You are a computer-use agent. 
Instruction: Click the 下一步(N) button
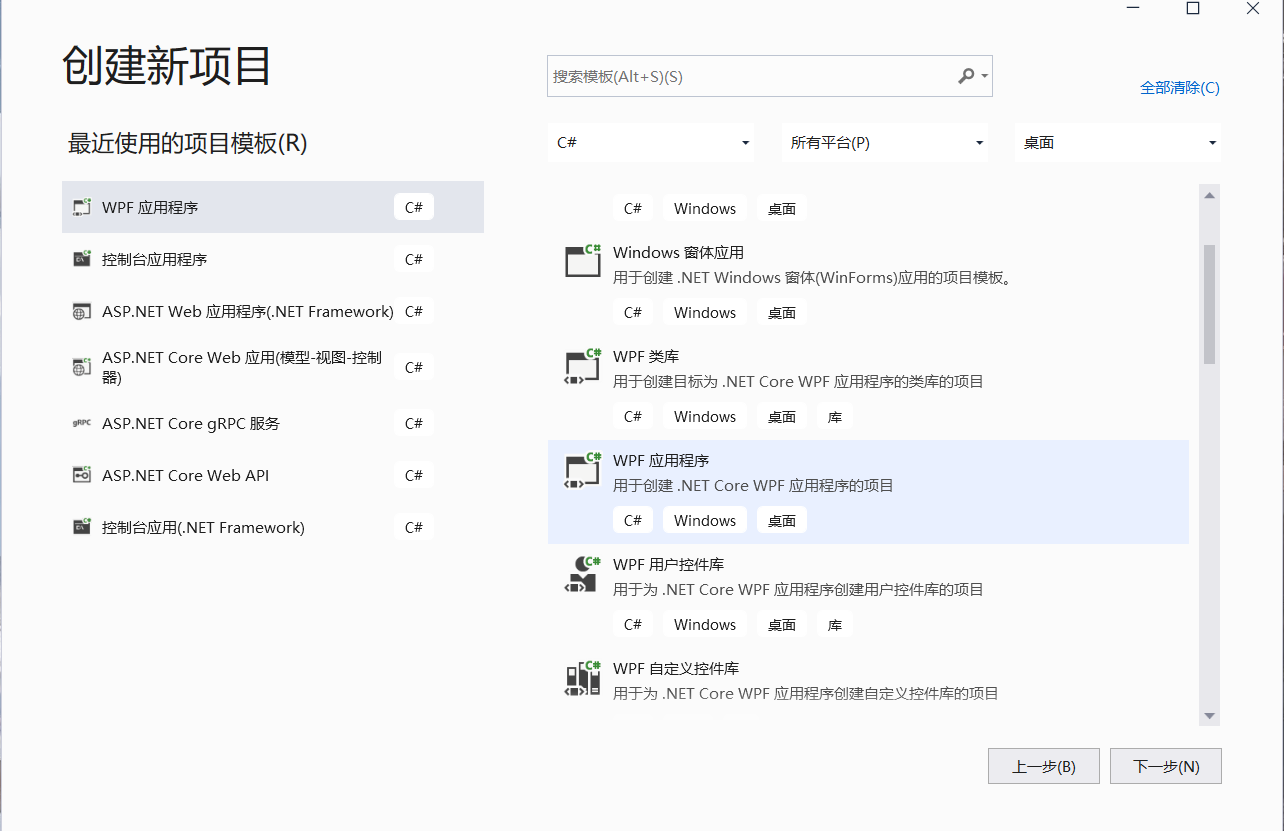point(1165,765)
